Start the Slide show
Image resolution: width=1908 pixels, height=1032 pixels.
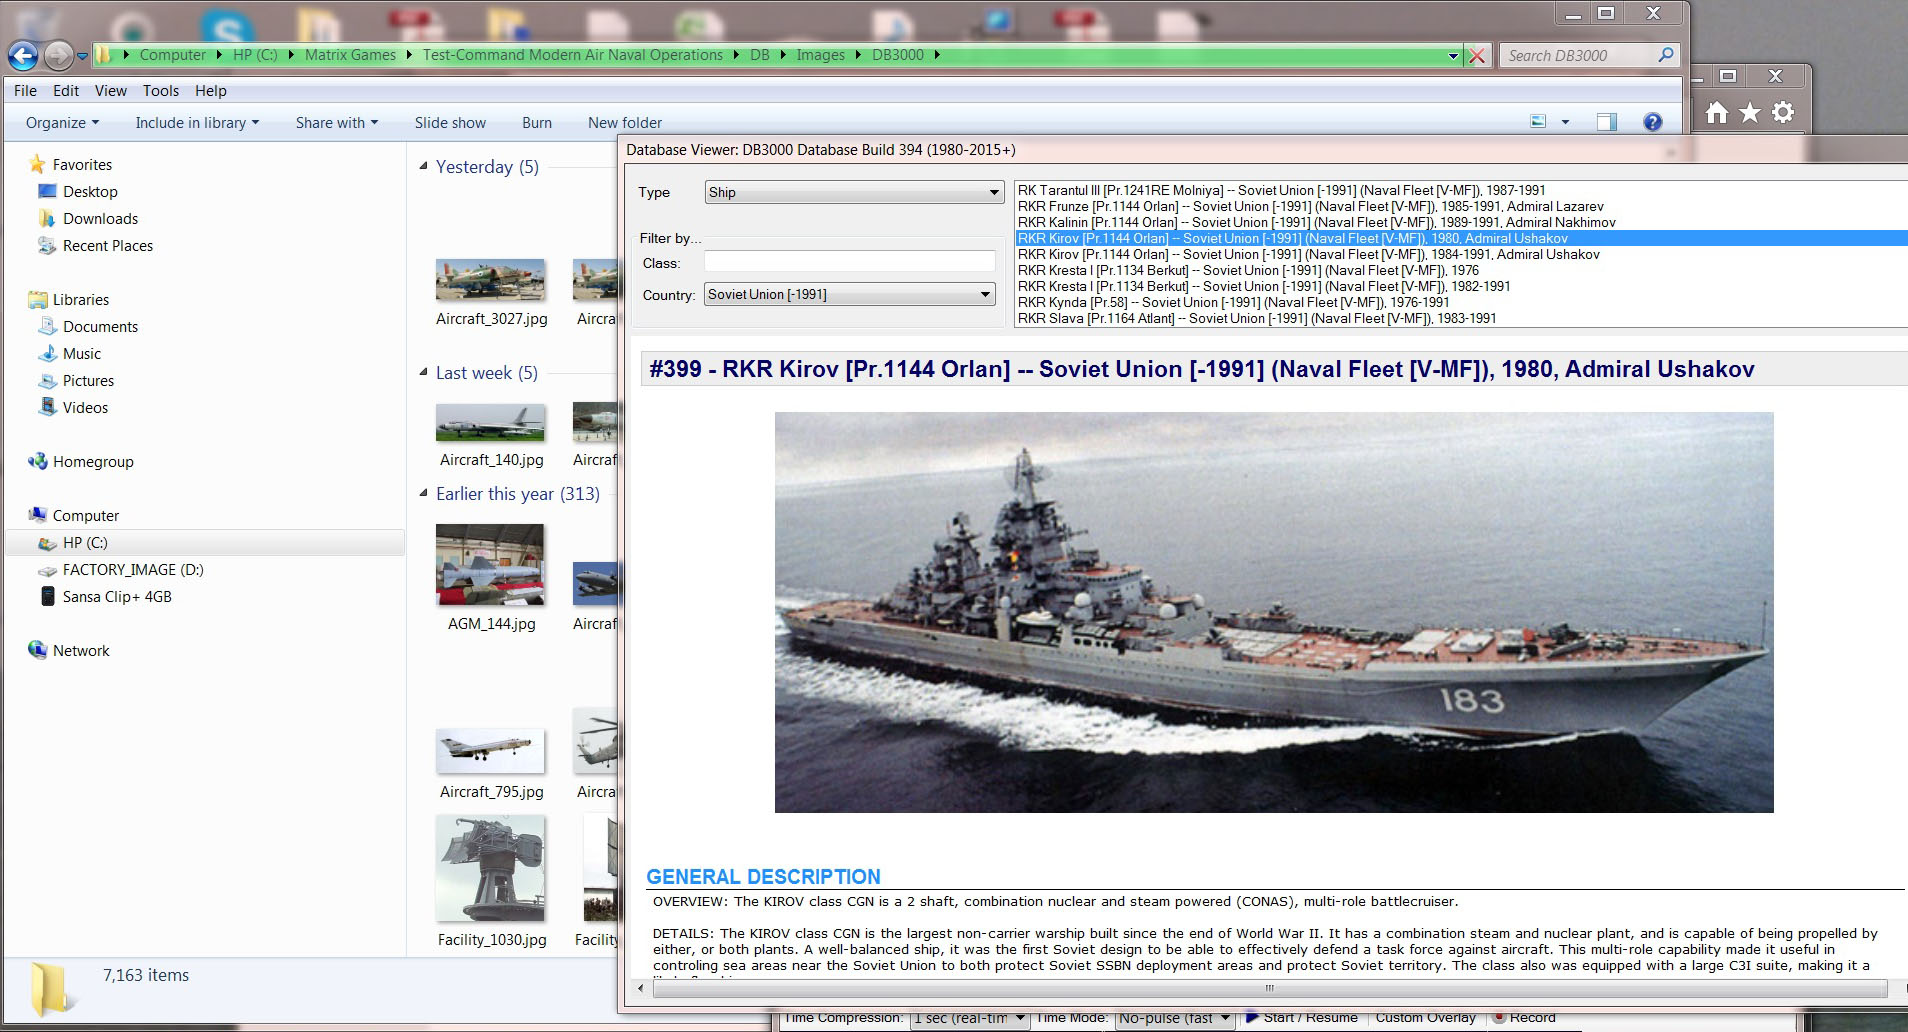(450, 122)
